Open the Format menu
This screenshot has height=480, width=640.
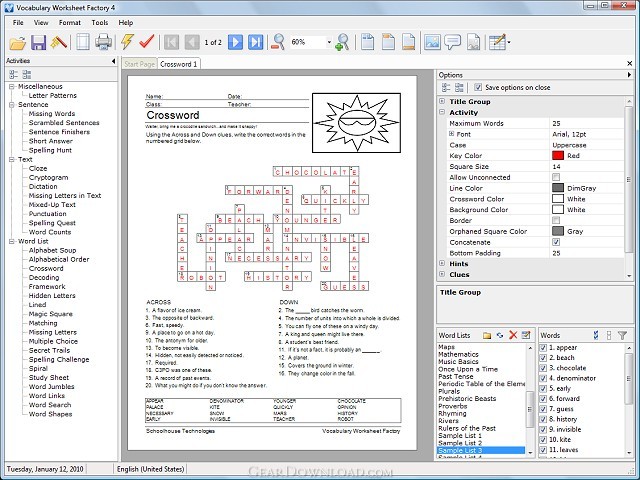click(x=69, y=23)
